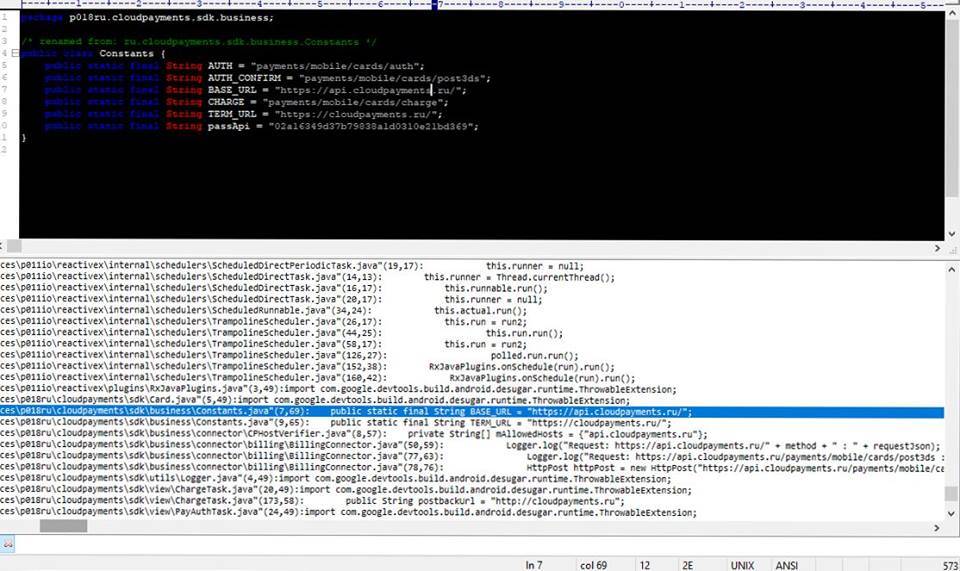
Task: Click the '2E' status bar field
Action: pyautogui.click(x=688, y=565)
